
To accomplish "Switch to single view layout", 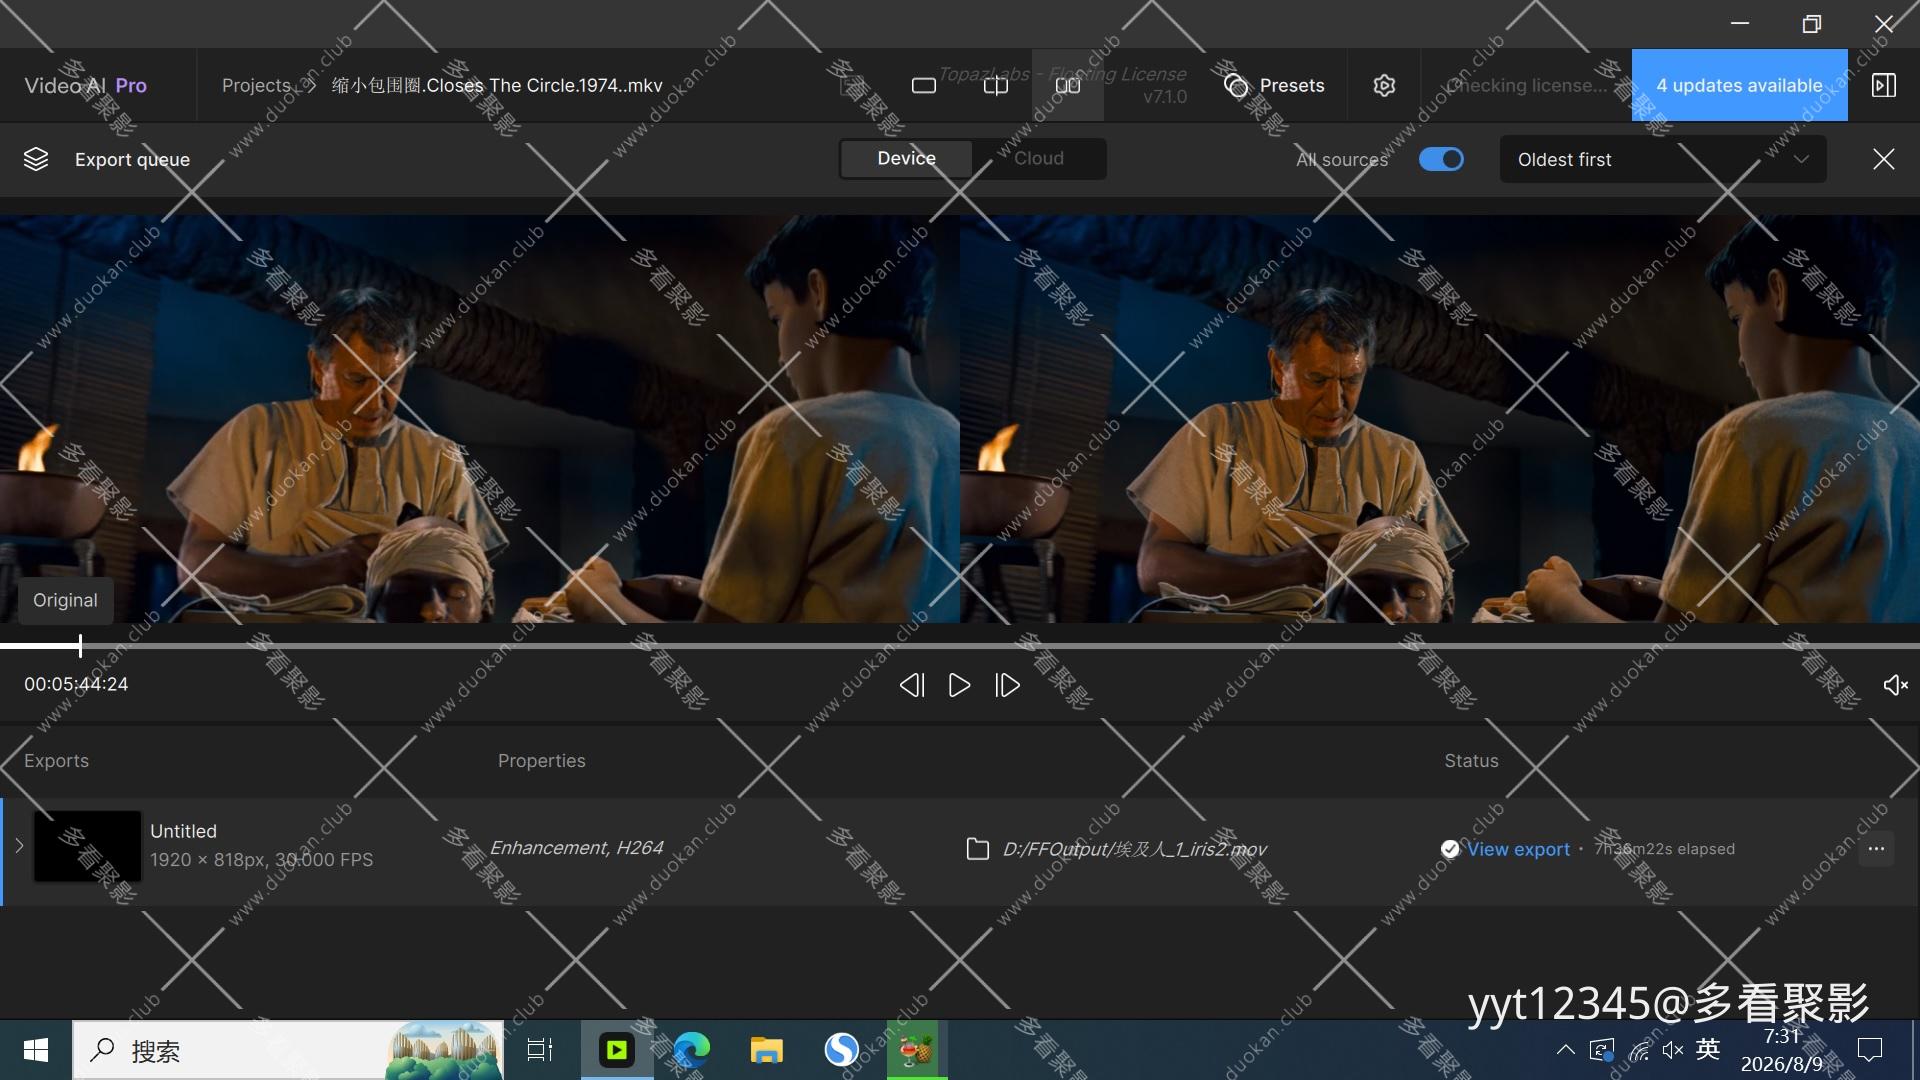I will (924, 86).
